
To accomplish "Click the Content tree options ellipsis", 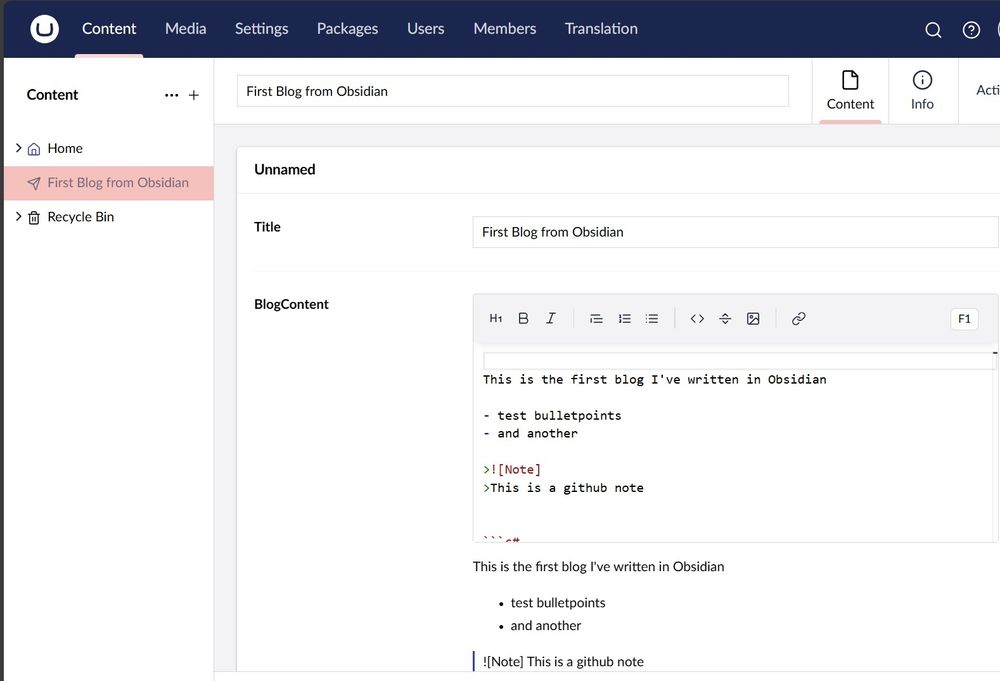I will pos(172,95).
